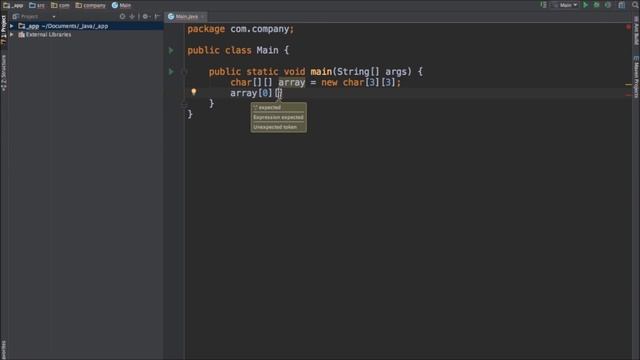Click the Debug bug icon

coord(597,5)
